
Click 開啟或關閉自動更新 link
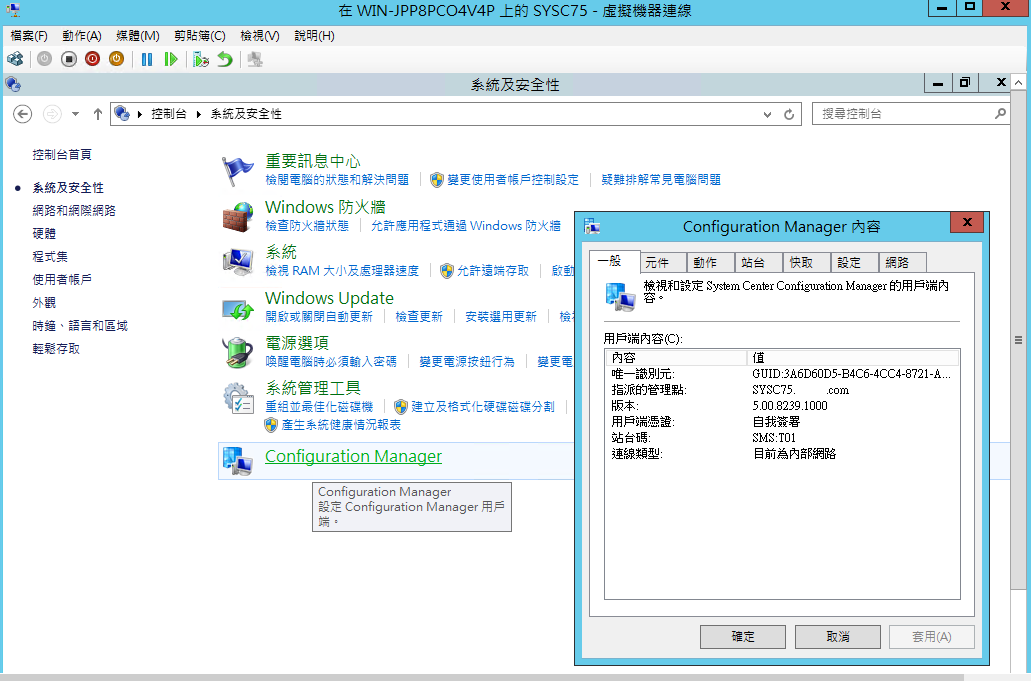(319, 317)
